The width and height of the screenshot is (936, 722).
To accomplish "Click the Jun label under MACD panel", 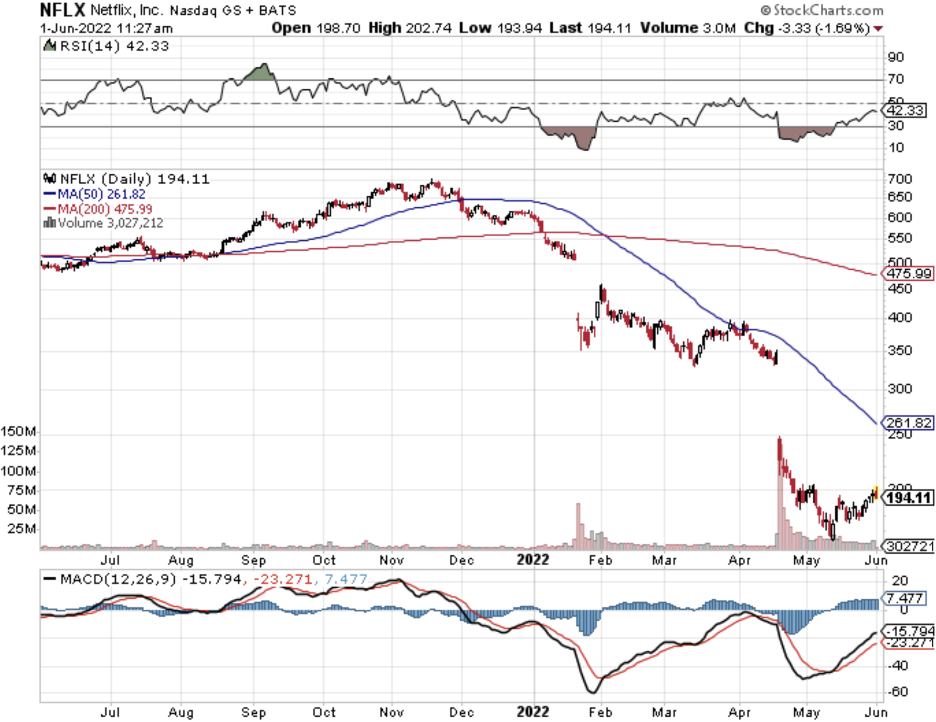I will click(x=876, y=712).
